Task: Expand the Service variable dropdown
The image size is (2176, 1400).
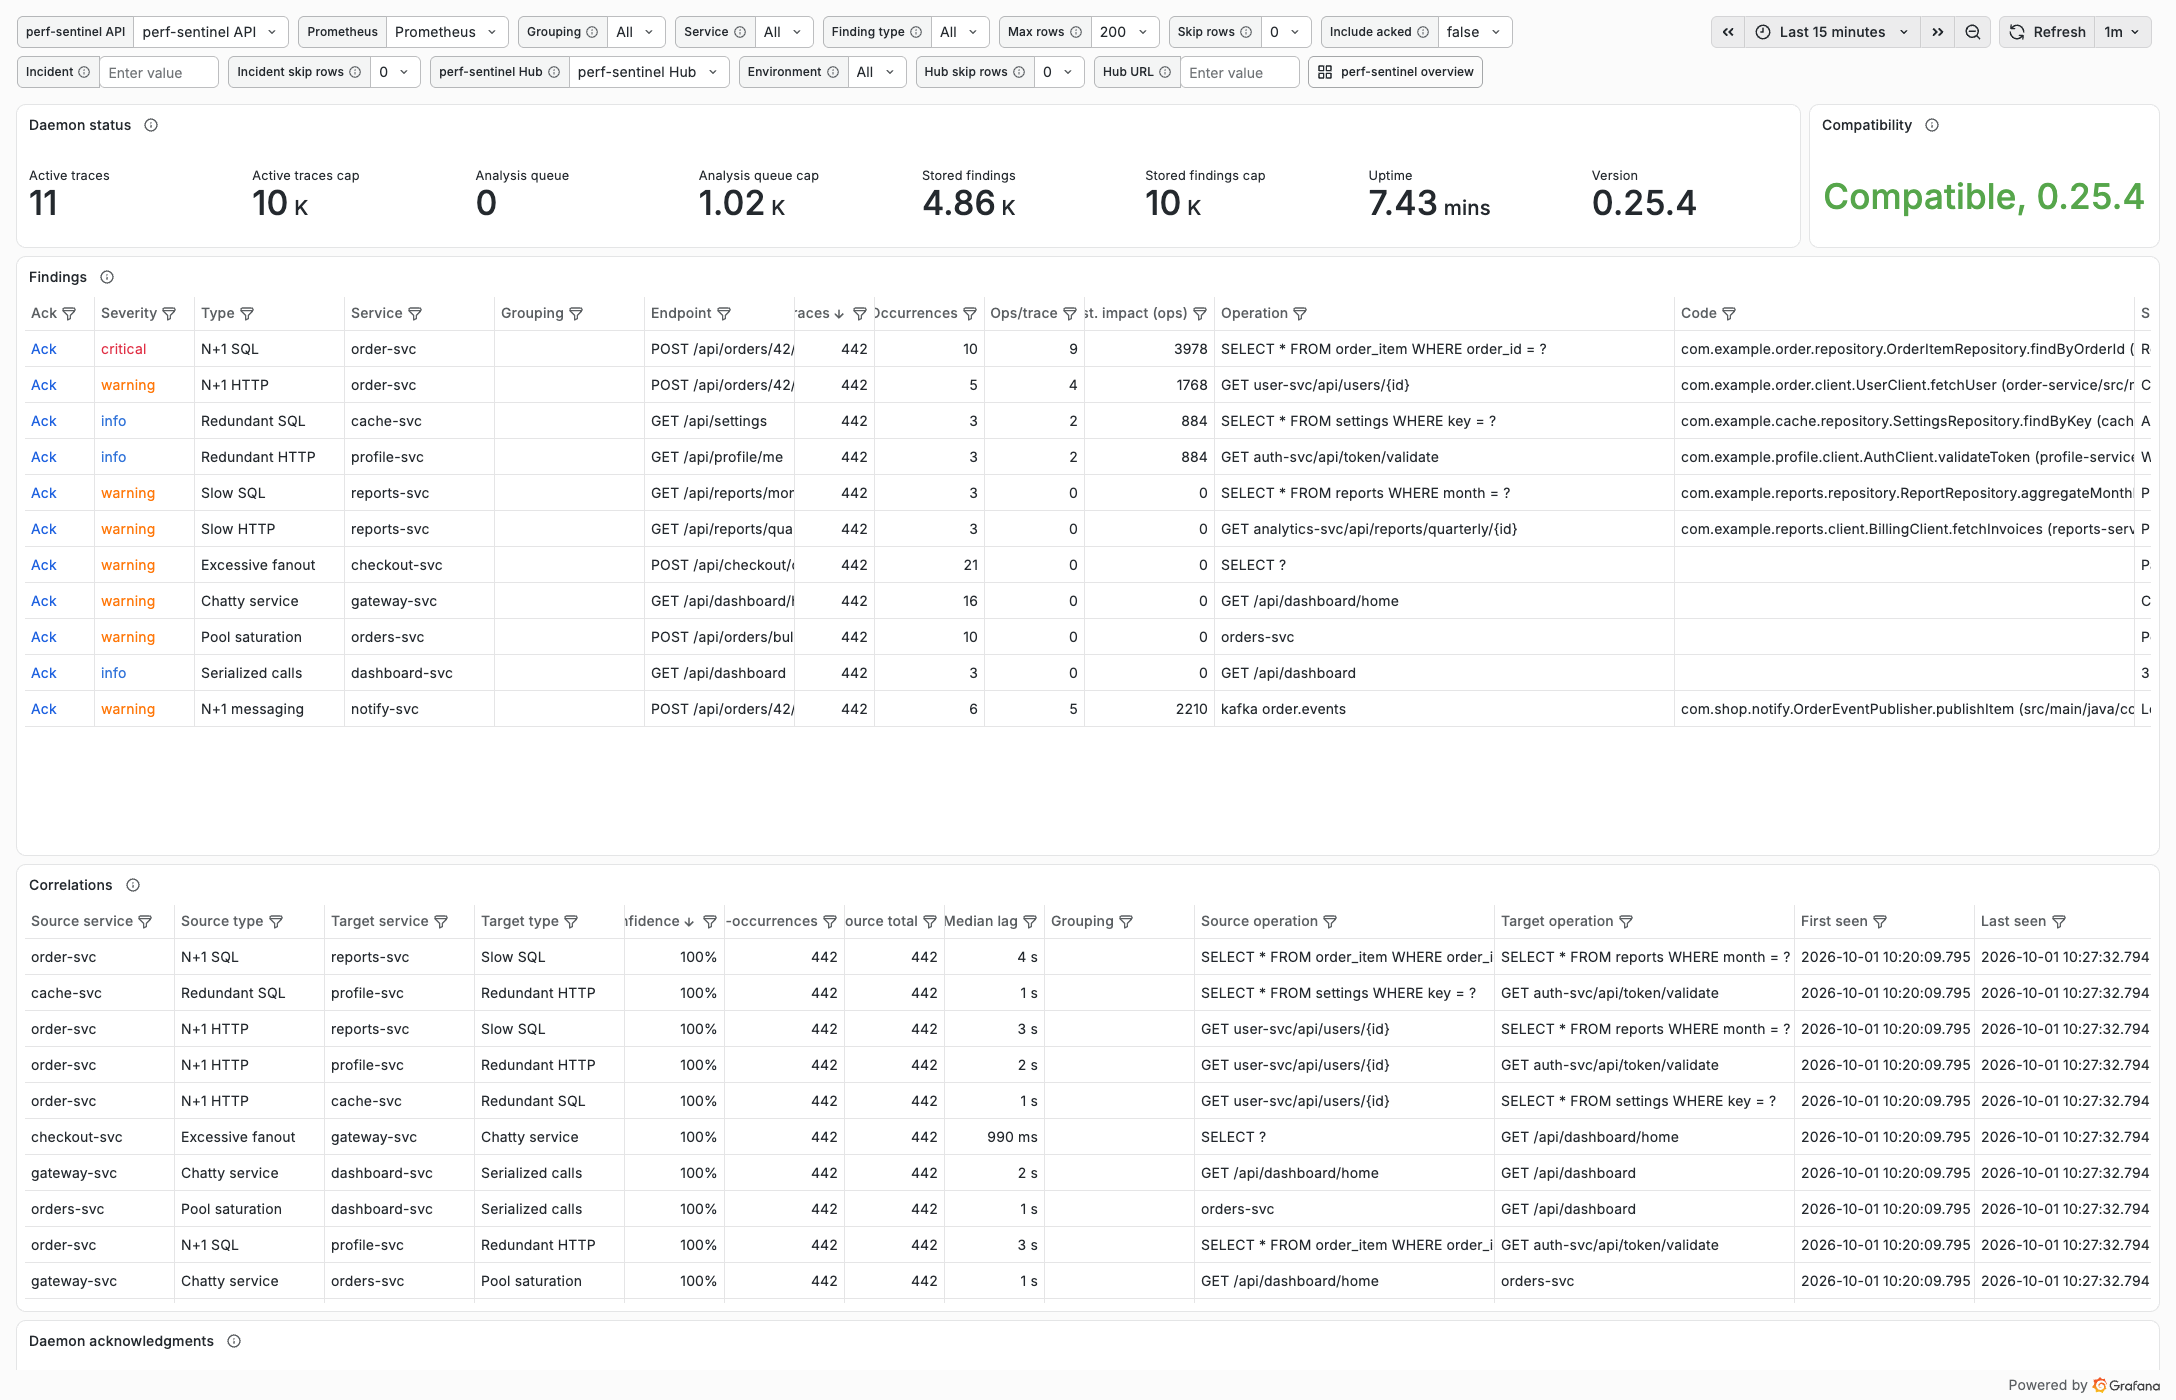Action: (x=784, y=32)
